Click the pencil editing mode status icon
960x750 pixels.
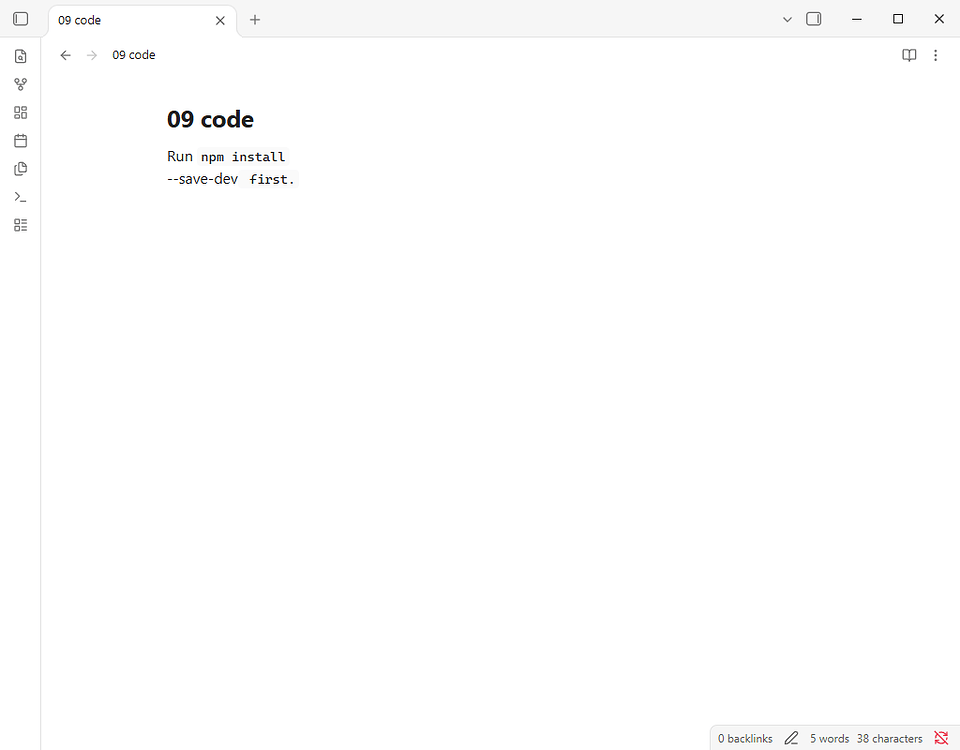[x=791, y=738]
